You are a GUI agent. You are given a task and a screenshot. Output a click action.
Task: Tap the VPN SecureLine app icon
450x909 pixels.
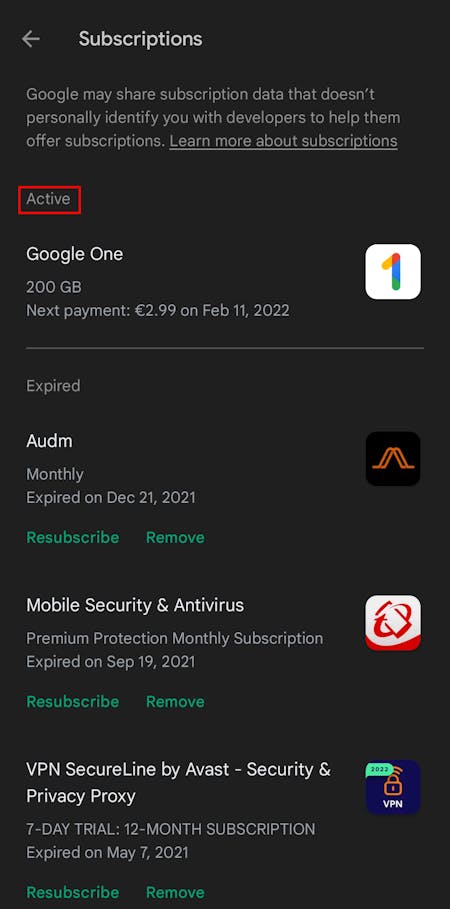393,787
